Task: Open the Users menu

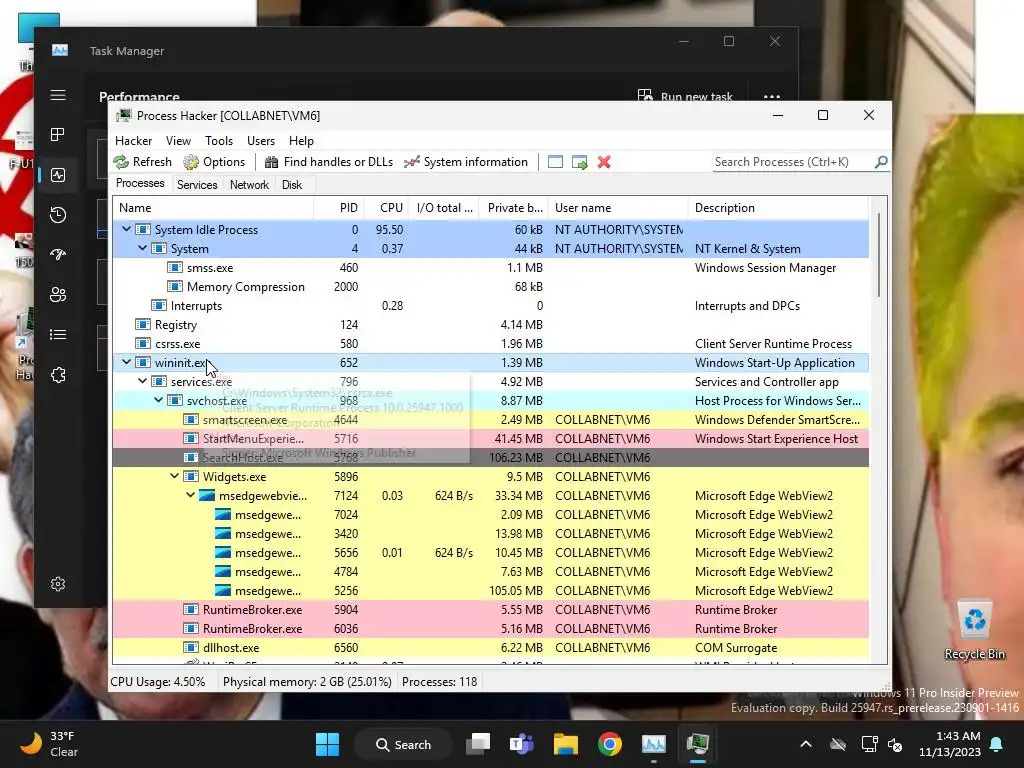Action: click(x=261, y=141)
